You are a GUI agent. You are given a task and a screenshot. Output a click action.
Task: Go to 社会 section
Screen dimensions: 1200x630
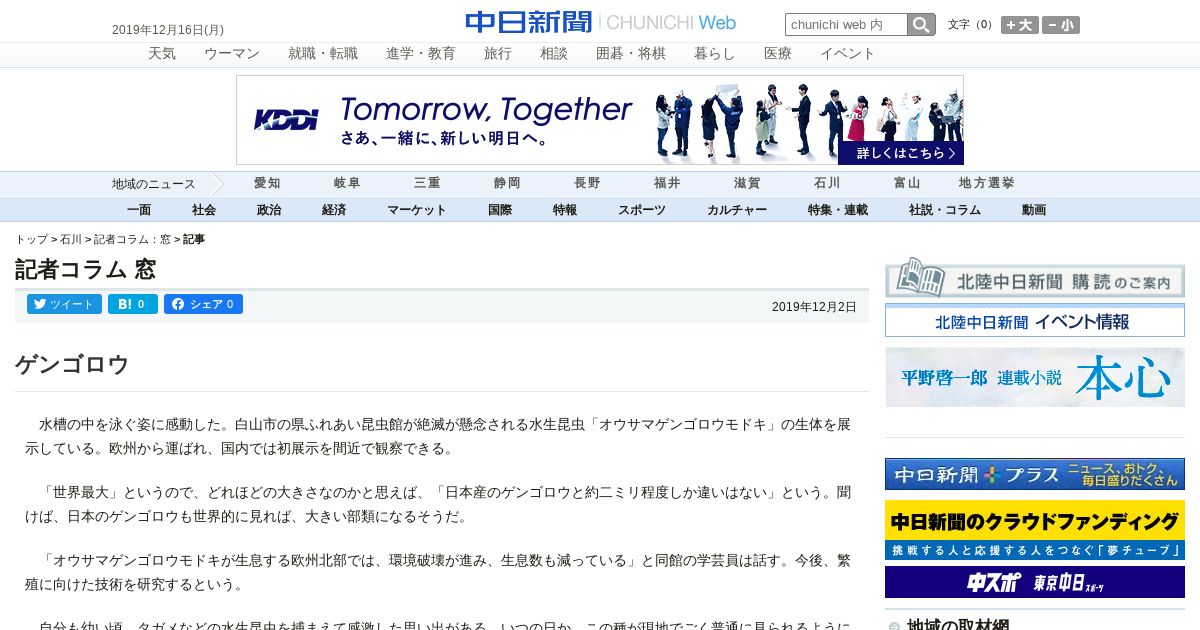[204, 210]
